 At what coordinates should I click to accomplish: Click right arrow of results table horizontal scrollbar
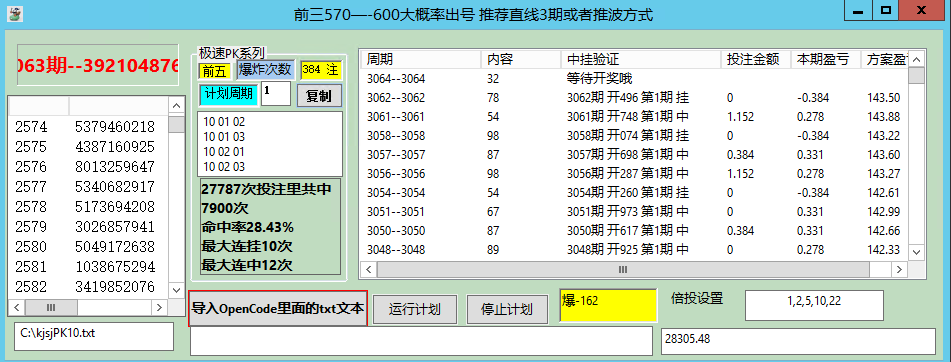(x=900, y=269)
